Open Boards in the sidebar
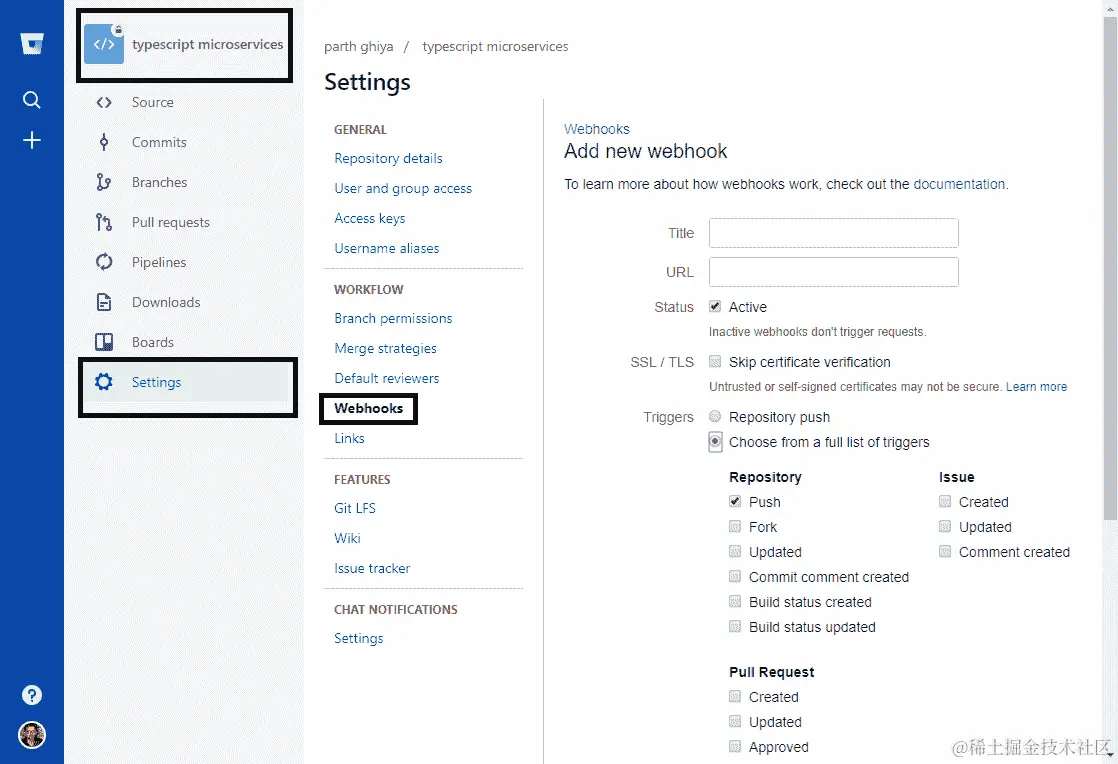This screenshot has height=764, width=1118. 153,341
